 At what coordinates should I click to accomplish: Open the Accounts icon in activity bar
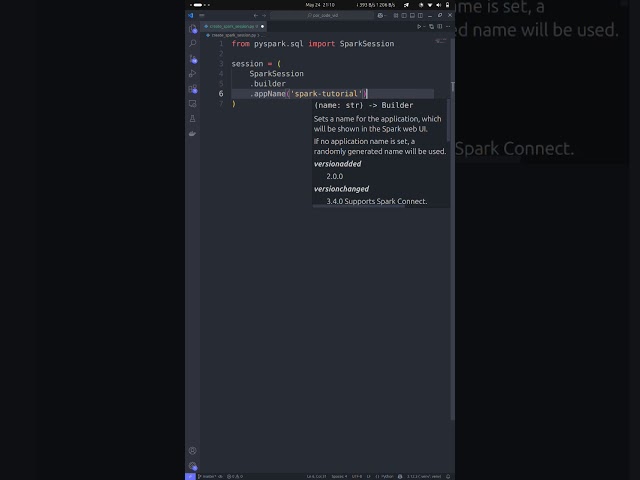pos(193,451)
